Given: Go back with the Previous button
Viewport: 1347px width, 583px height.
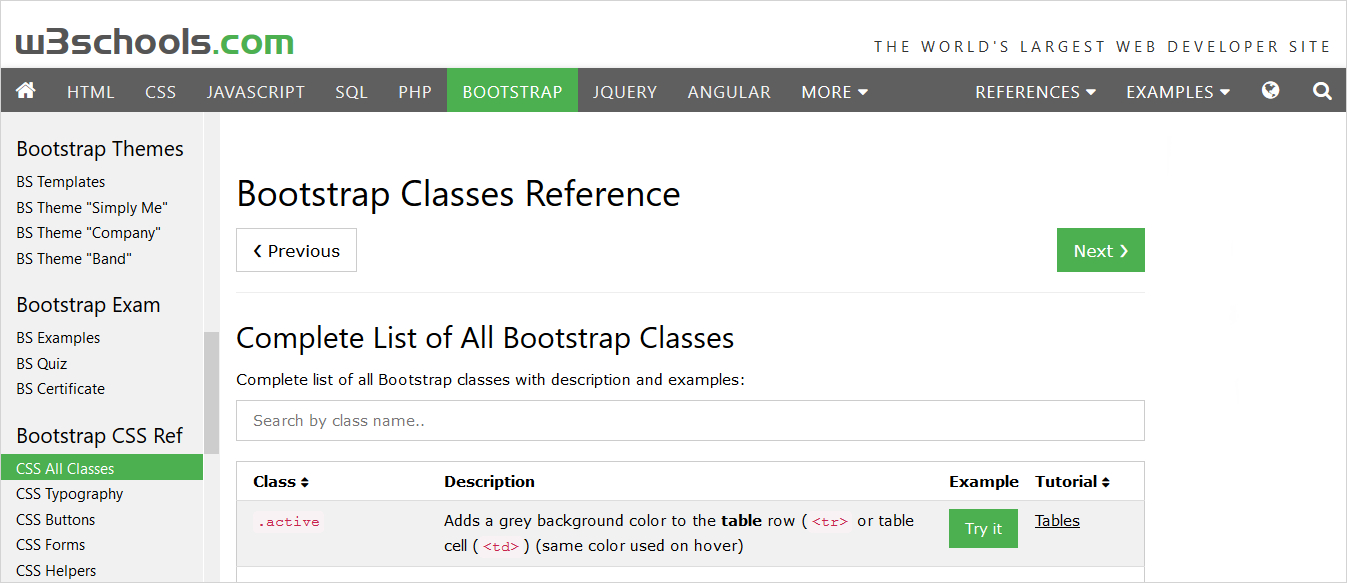Looking at the screenshot, I should click(x=296, y=251).
